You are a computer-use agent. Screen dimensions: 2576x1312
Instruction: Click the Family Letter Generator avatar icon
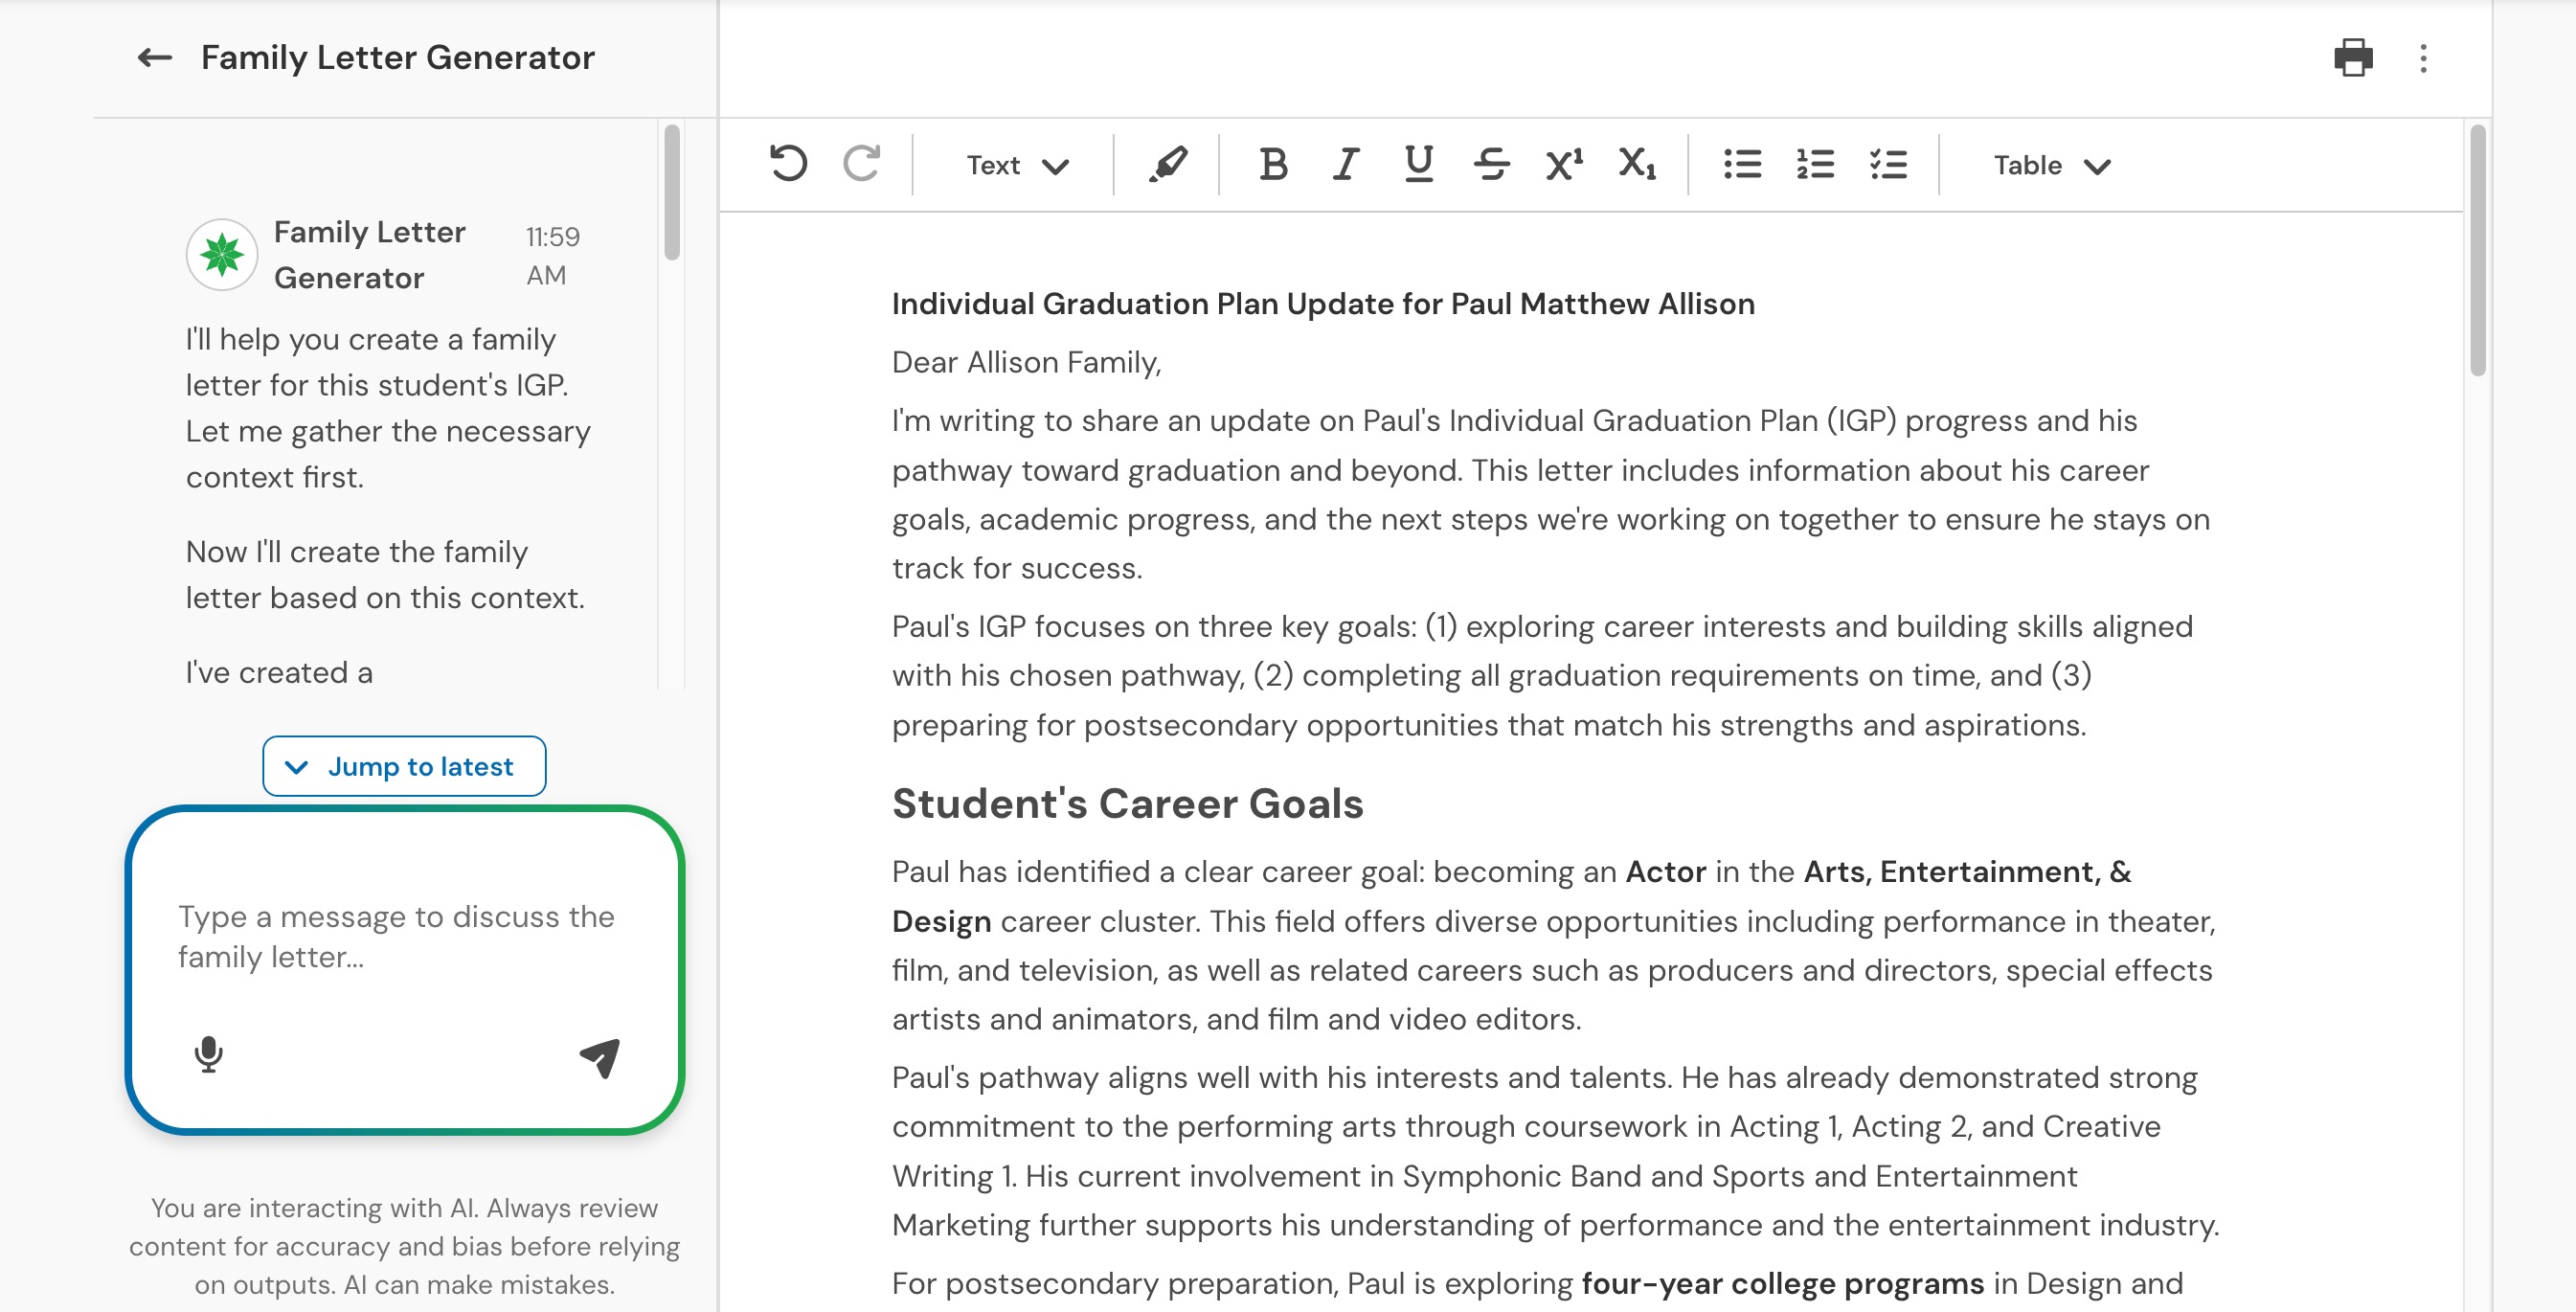222,255
